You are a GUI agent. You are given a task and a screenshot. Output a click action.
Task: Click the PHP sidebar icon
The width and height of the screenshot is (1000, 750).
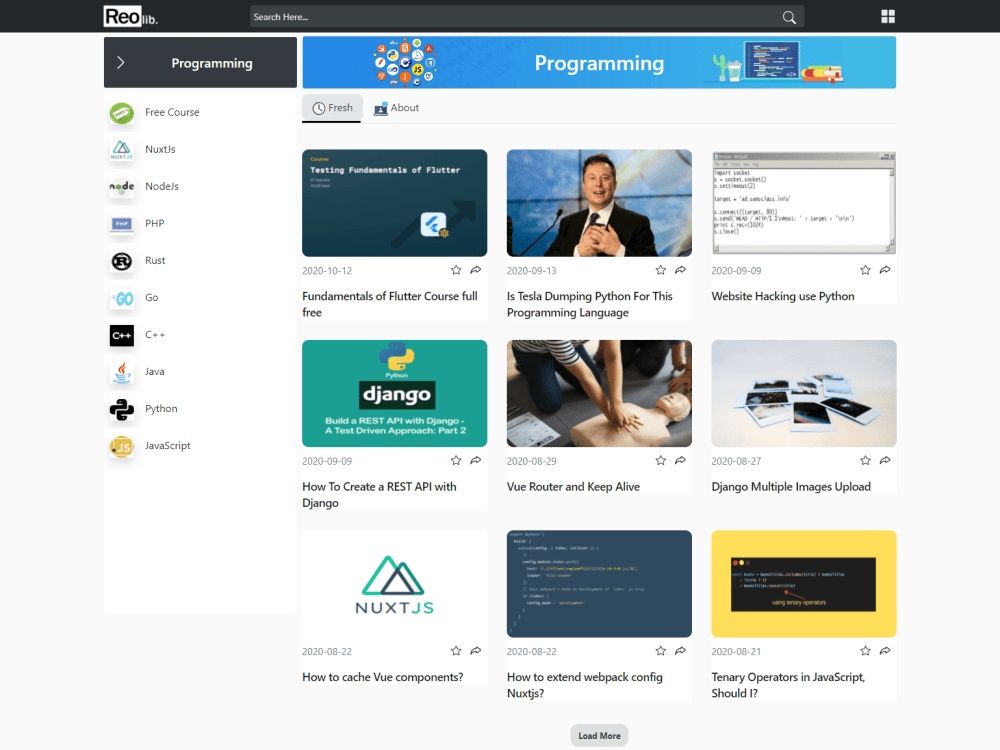(x=121, y=224)
